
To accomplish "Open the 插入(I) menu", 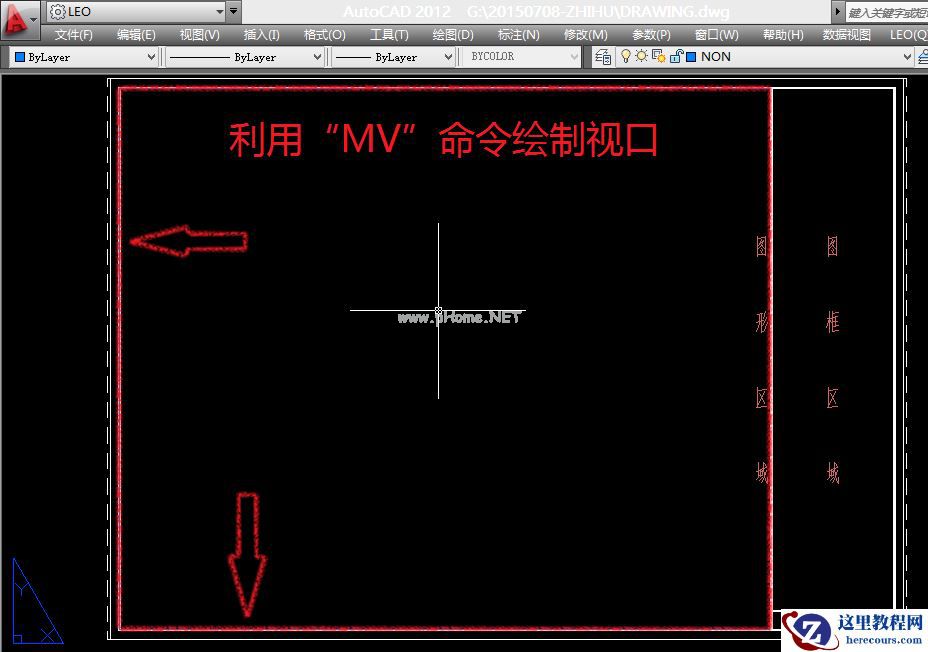I will coord(261,35).
